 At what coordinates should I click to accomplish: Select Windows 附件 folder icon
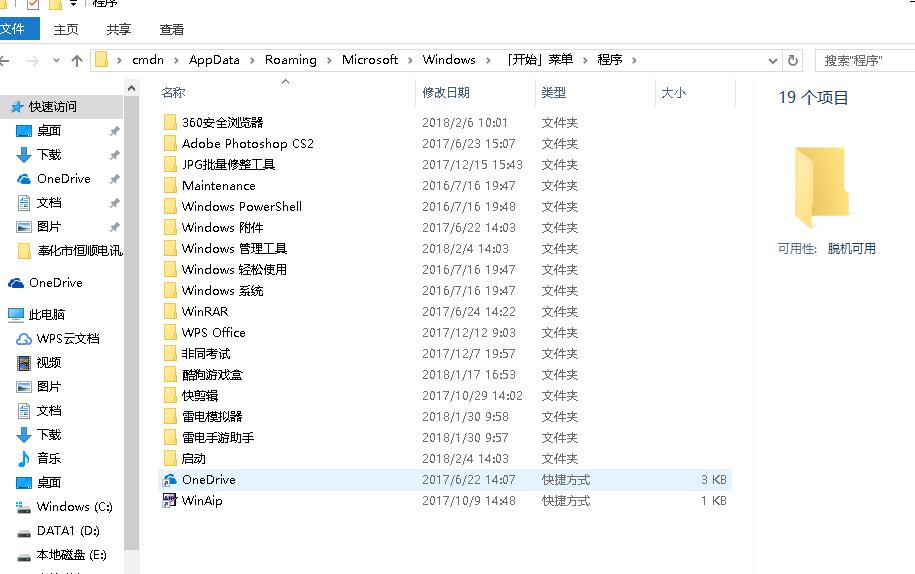tap(170, 227)
